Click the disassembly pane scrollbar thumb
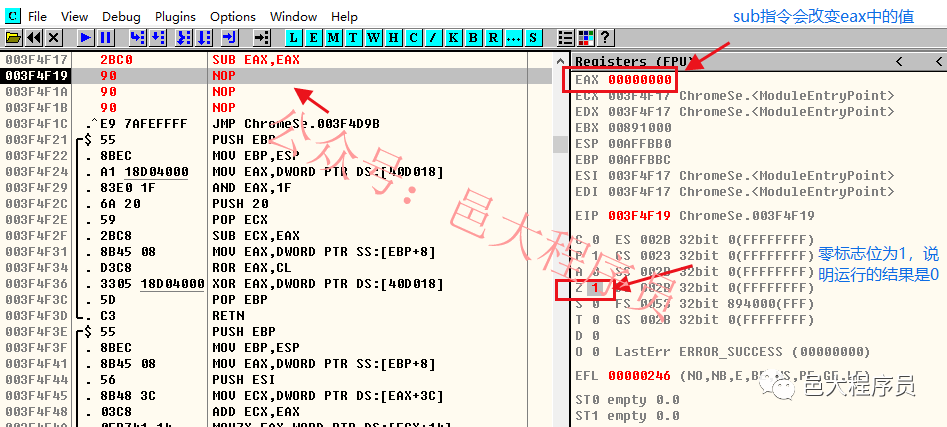Screen dimensions: 947x427 coord(560,144)
